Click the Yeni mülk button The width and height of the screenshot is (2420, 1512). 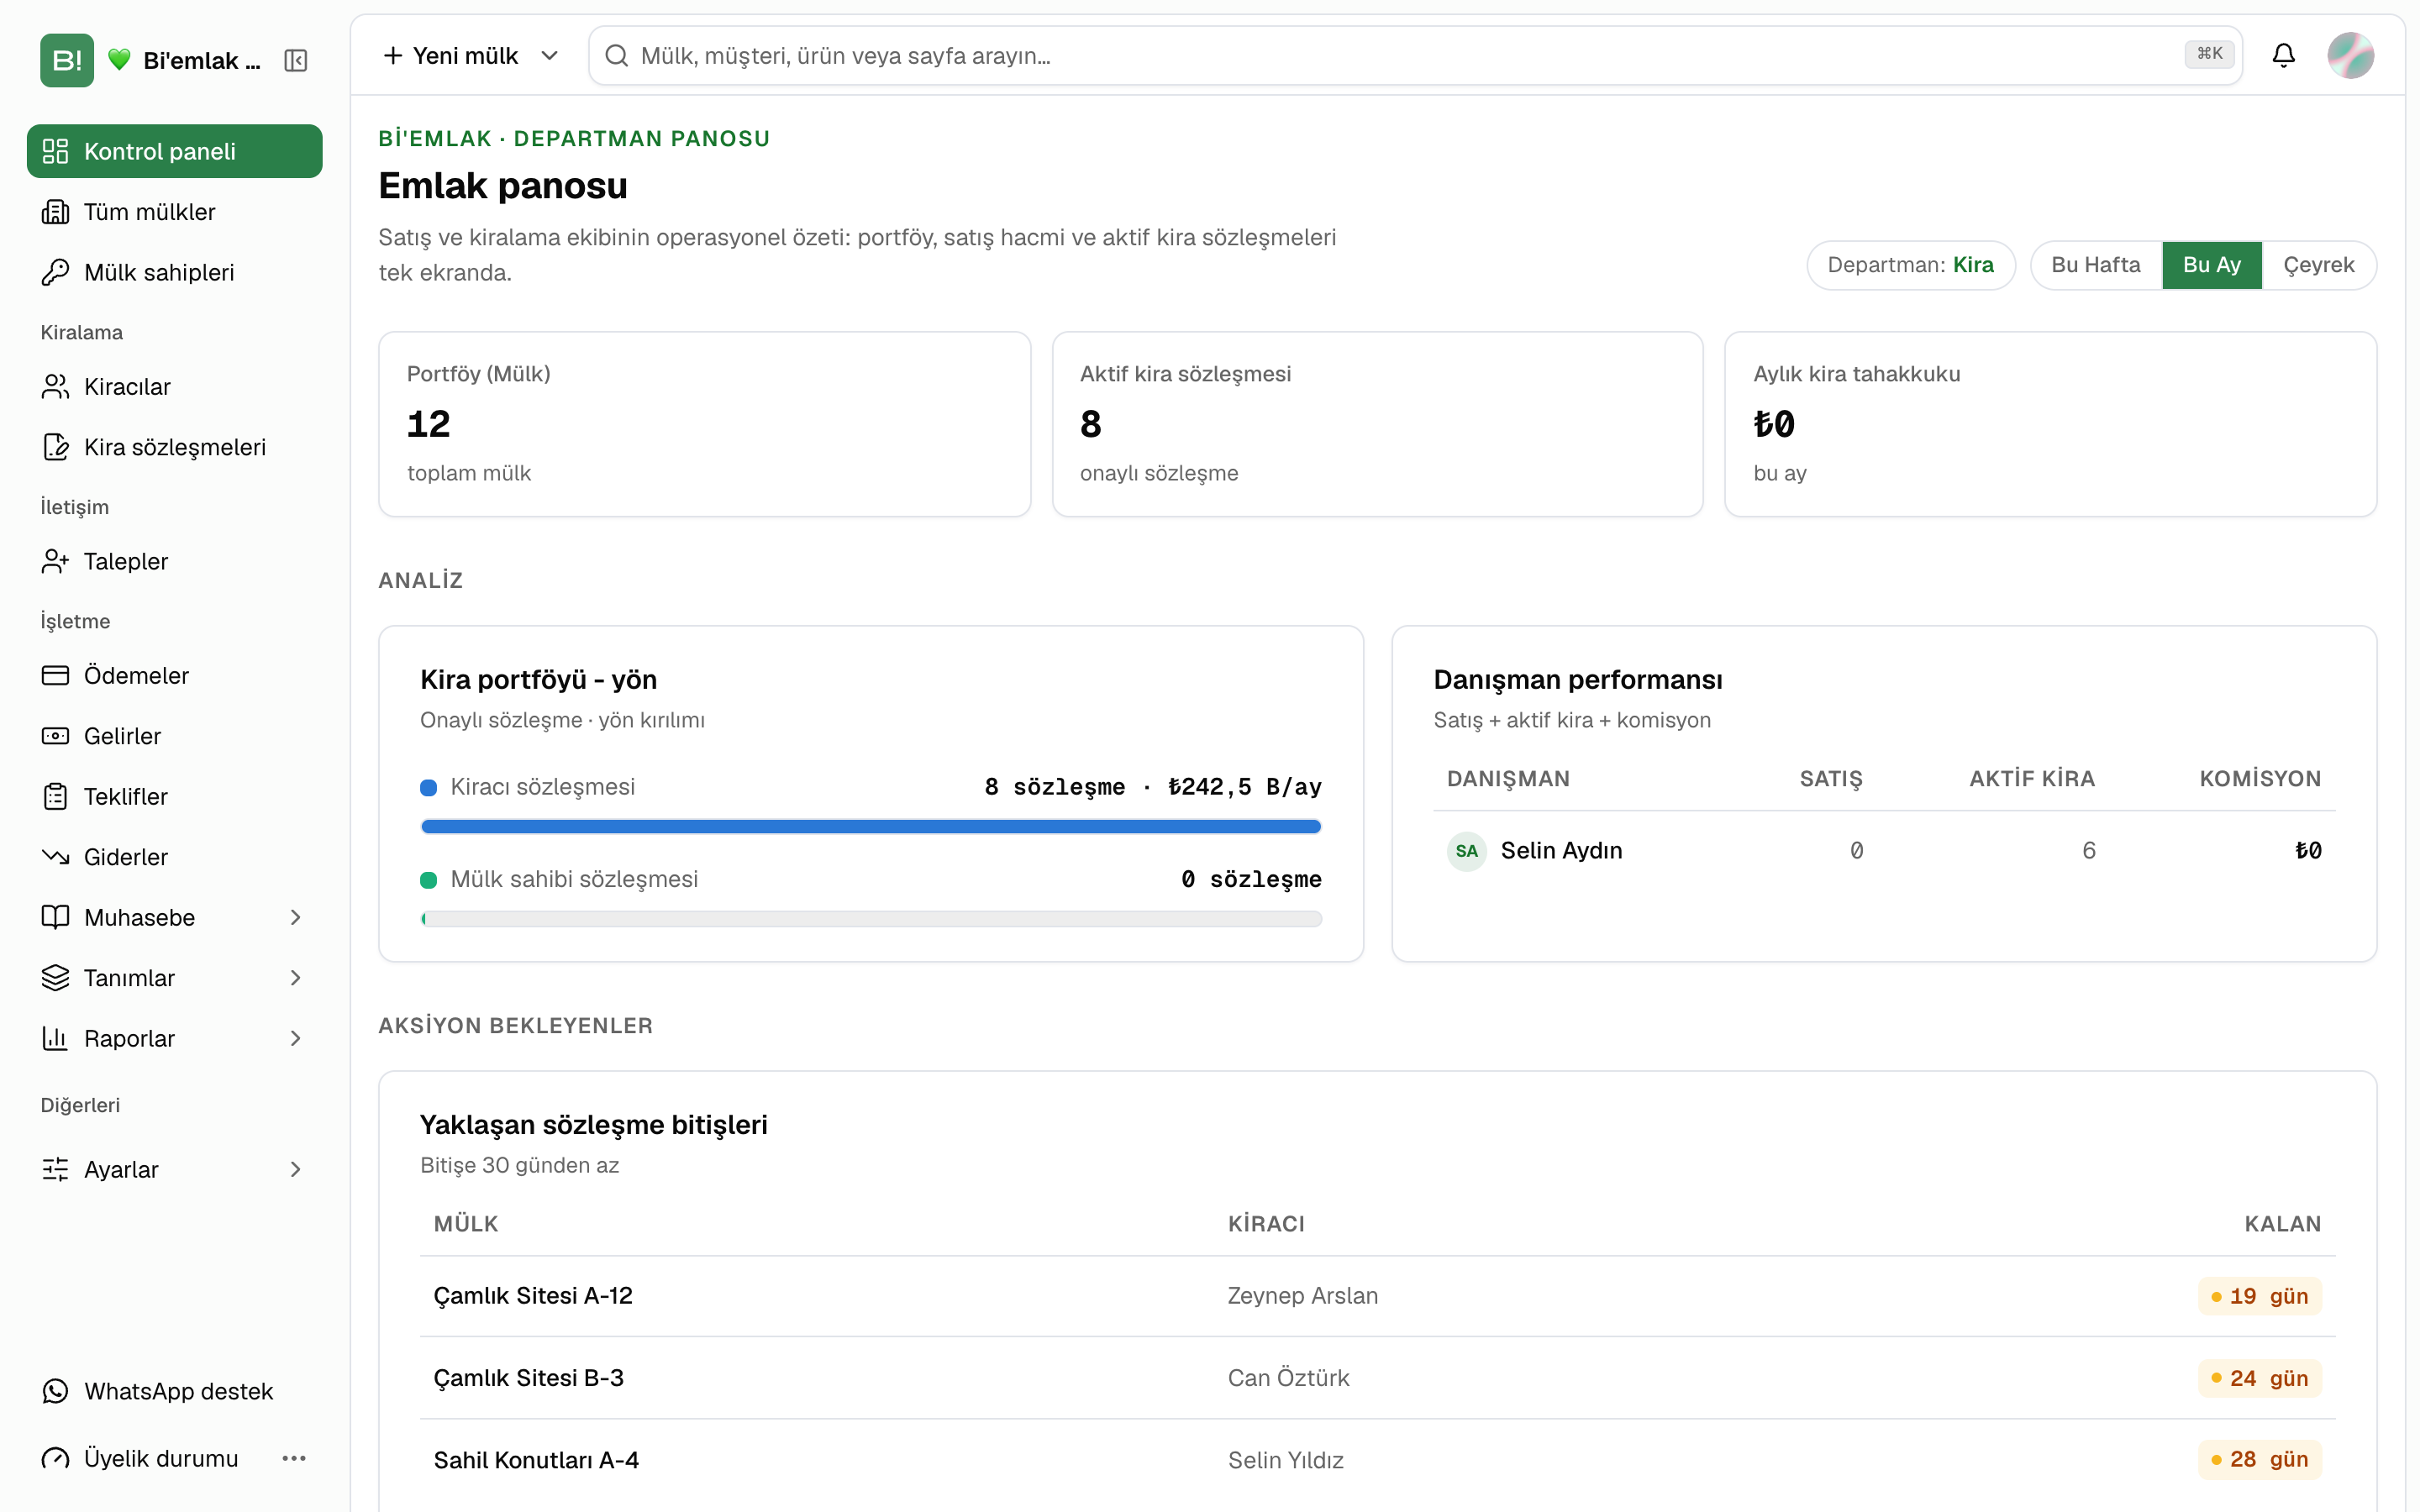[x=451, y=55]
